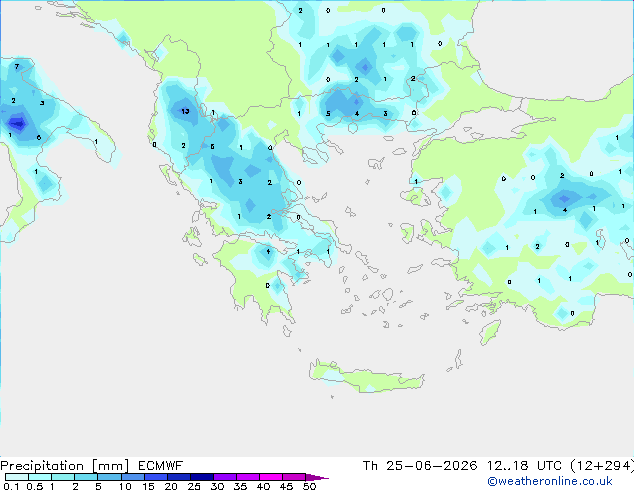Open the weatheronline.co.uk link text
The height and width of the screenshot is (490, 634).
pos(550,481)
